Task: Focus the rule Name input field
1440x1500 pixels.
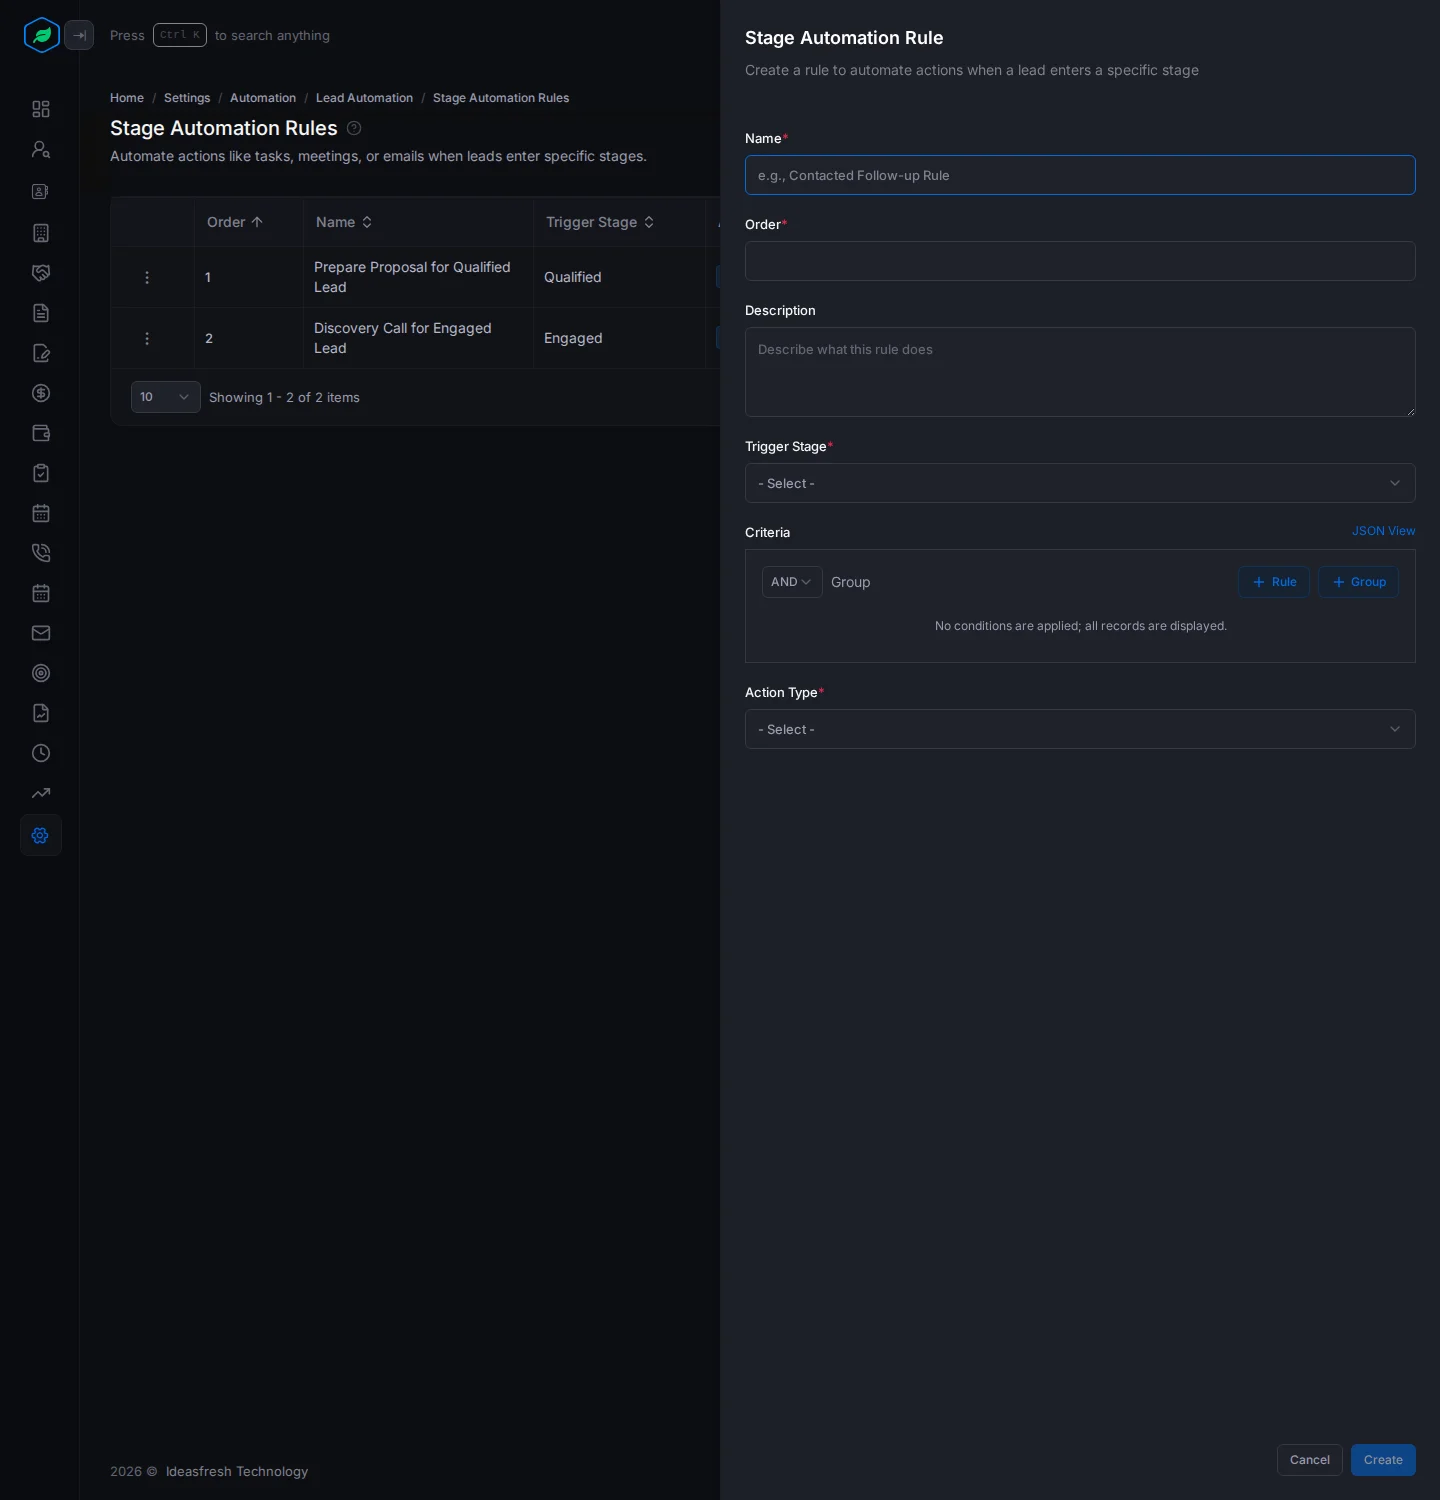Action: click(x=1080, y=175)
